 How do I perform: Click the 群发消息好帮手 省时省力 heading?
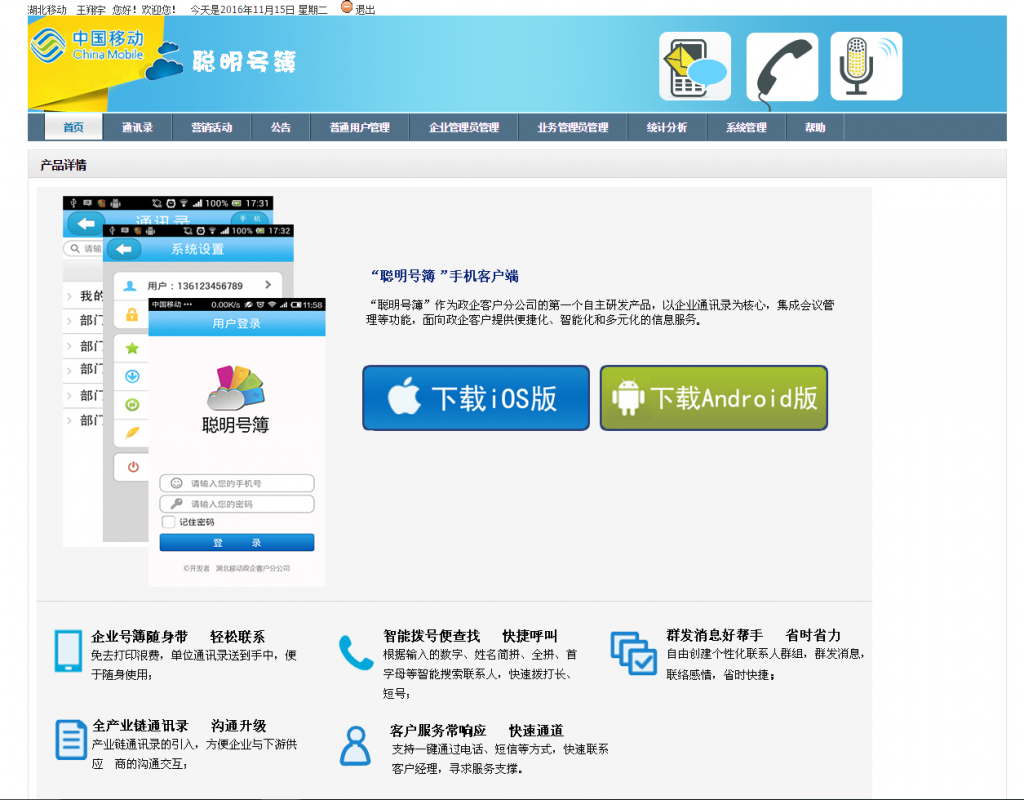pyautogui.click(x=754, y=635)
